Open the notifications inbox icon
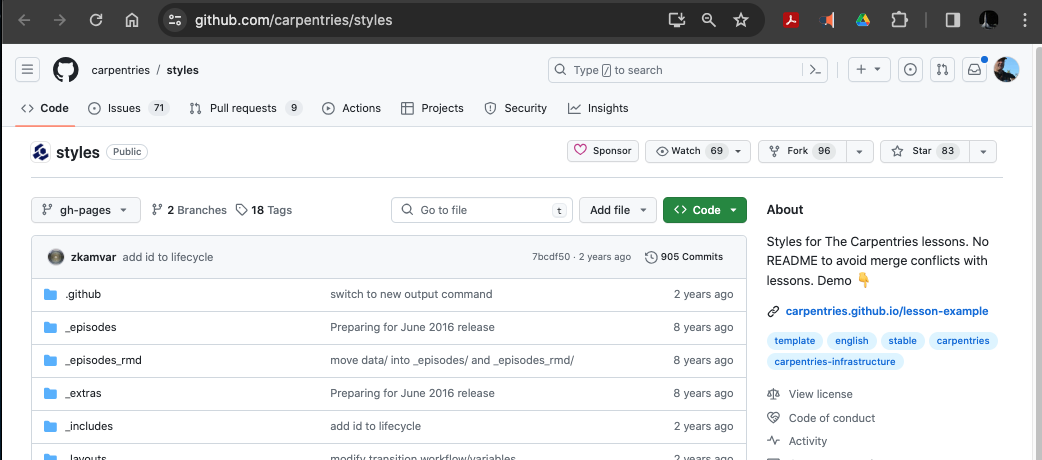The image size is (1042, 460). (x=973, y=70)
